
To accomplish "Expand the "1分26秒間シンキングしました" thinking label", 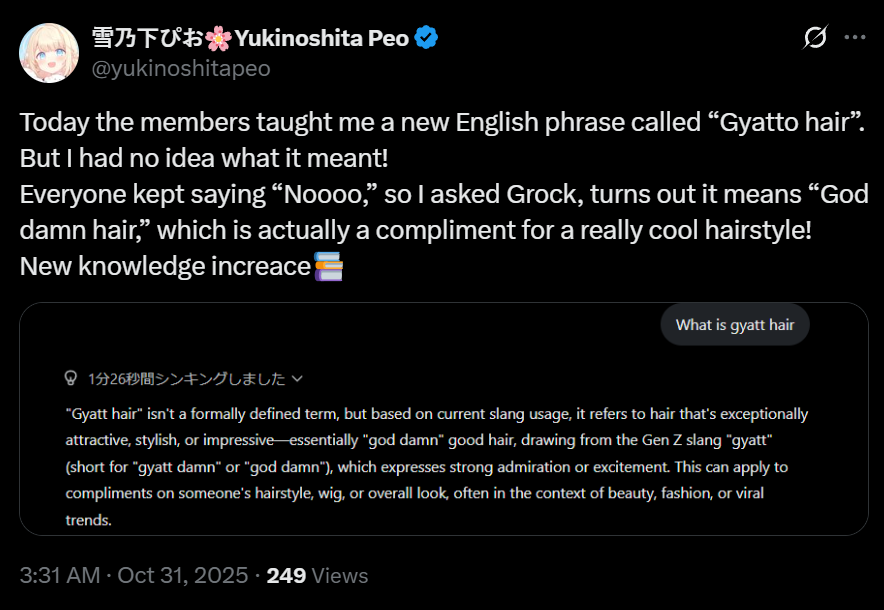I will (186, 379).
